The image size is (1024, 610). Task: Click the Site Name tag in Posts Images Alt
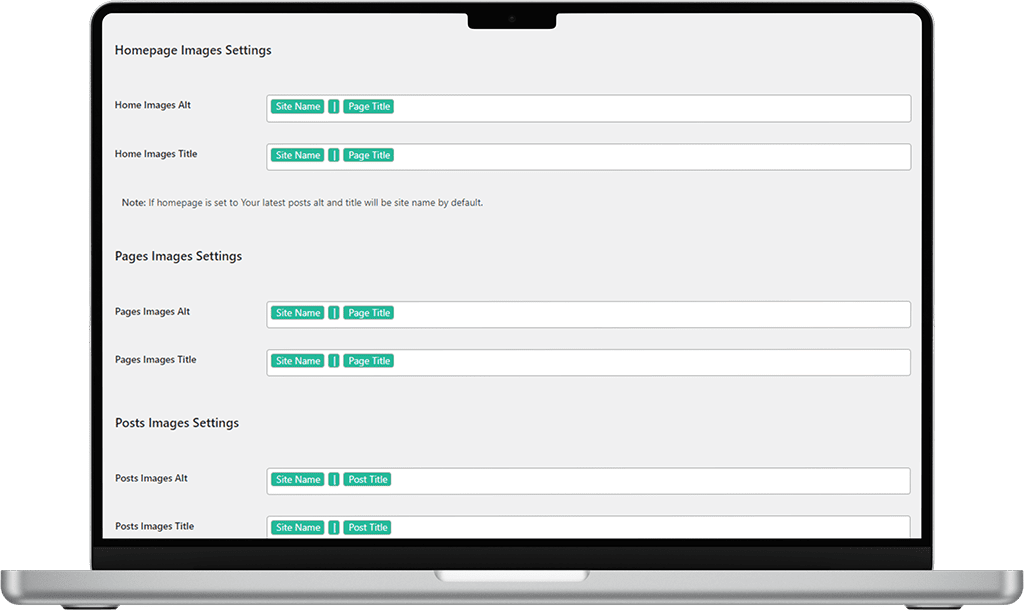point(297,479)
